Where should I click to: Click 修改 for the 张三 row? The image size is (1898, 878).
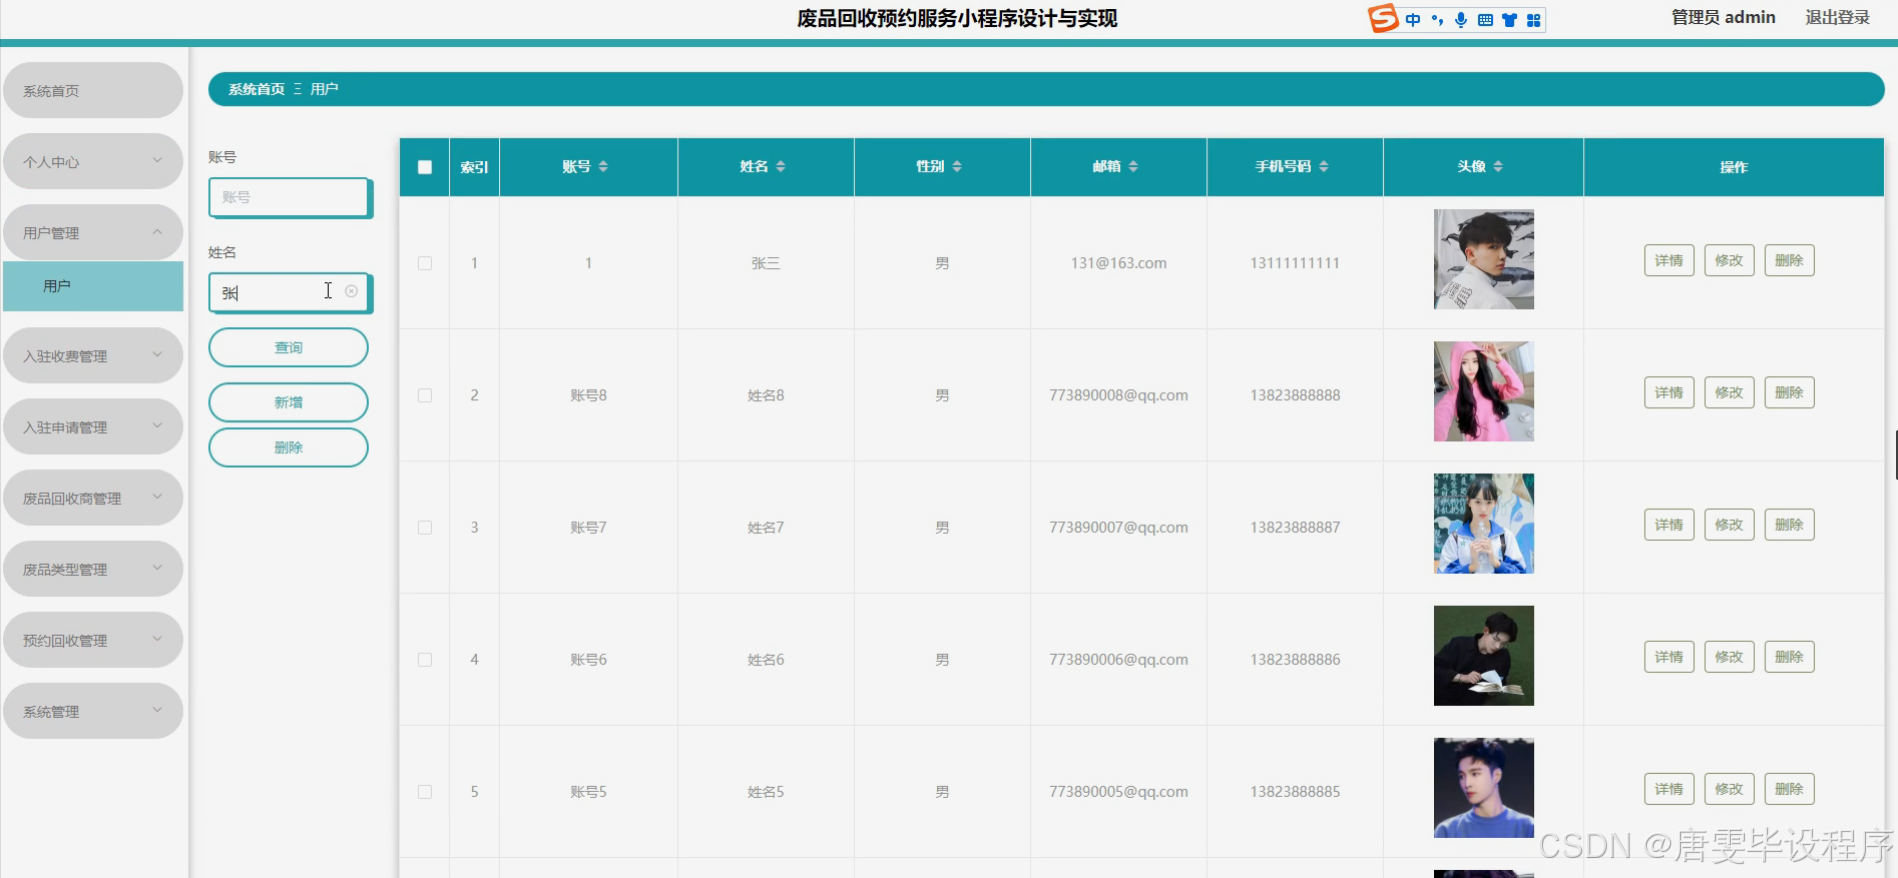[x=1729, y=260]
